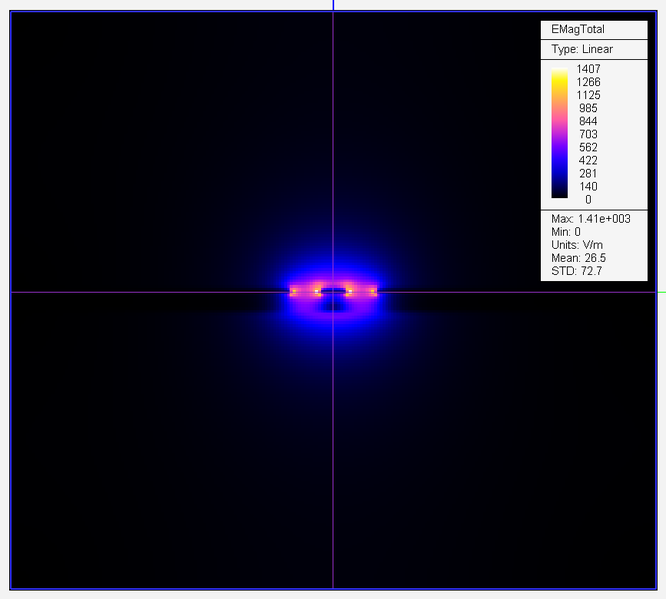Click the black bottom of the color scale bar
666x599 pixels.
click(560, 194)
